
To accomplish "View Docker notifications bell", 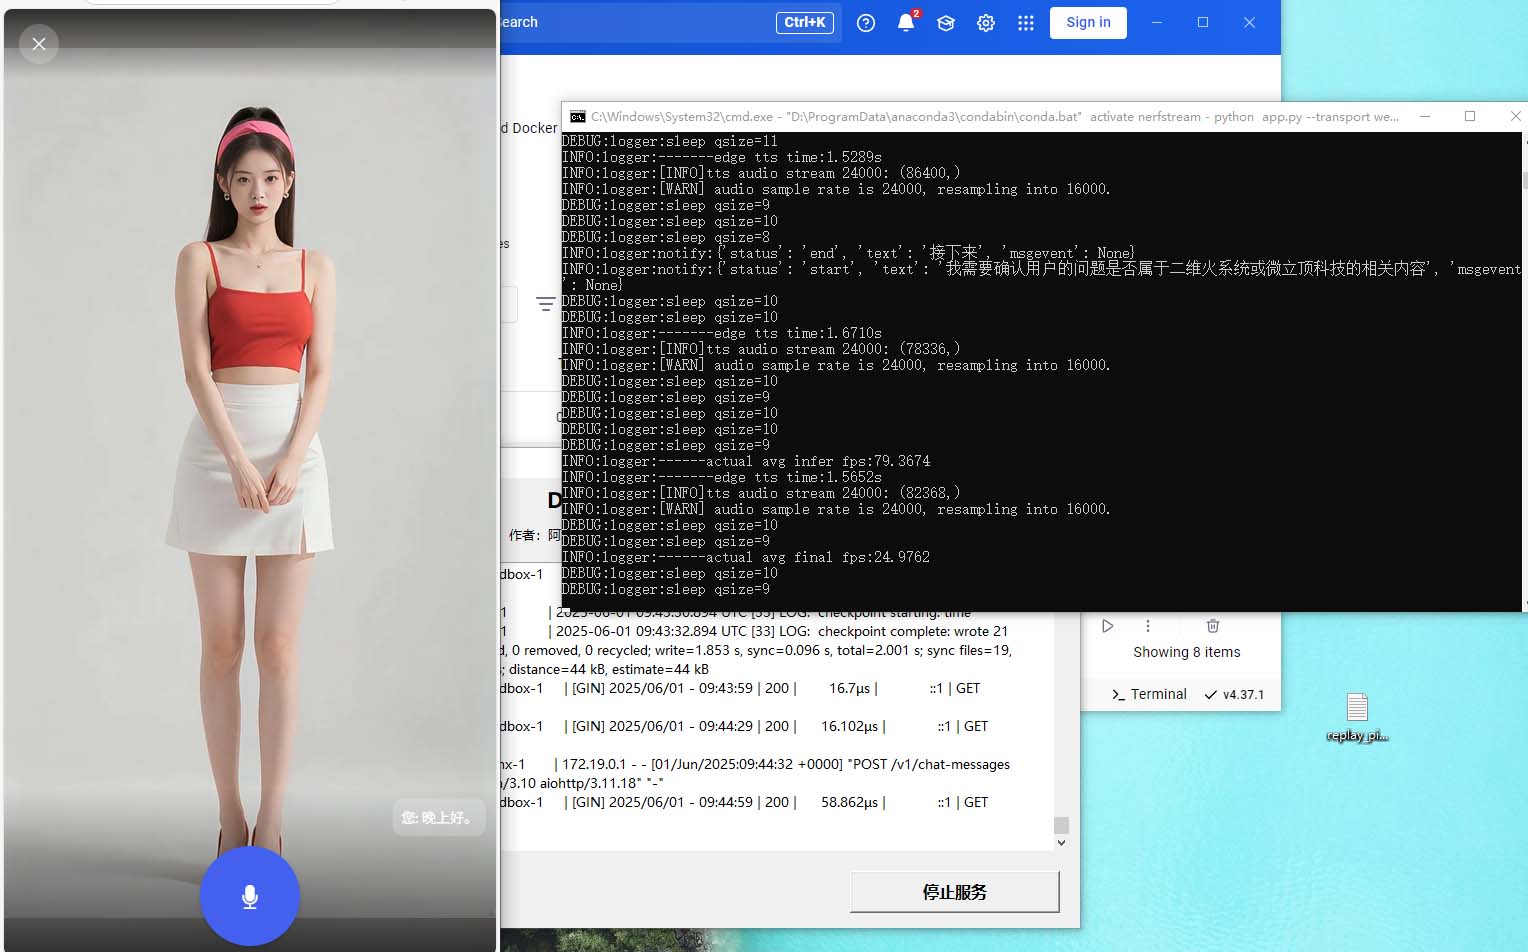I will click(x=906, y=23).
